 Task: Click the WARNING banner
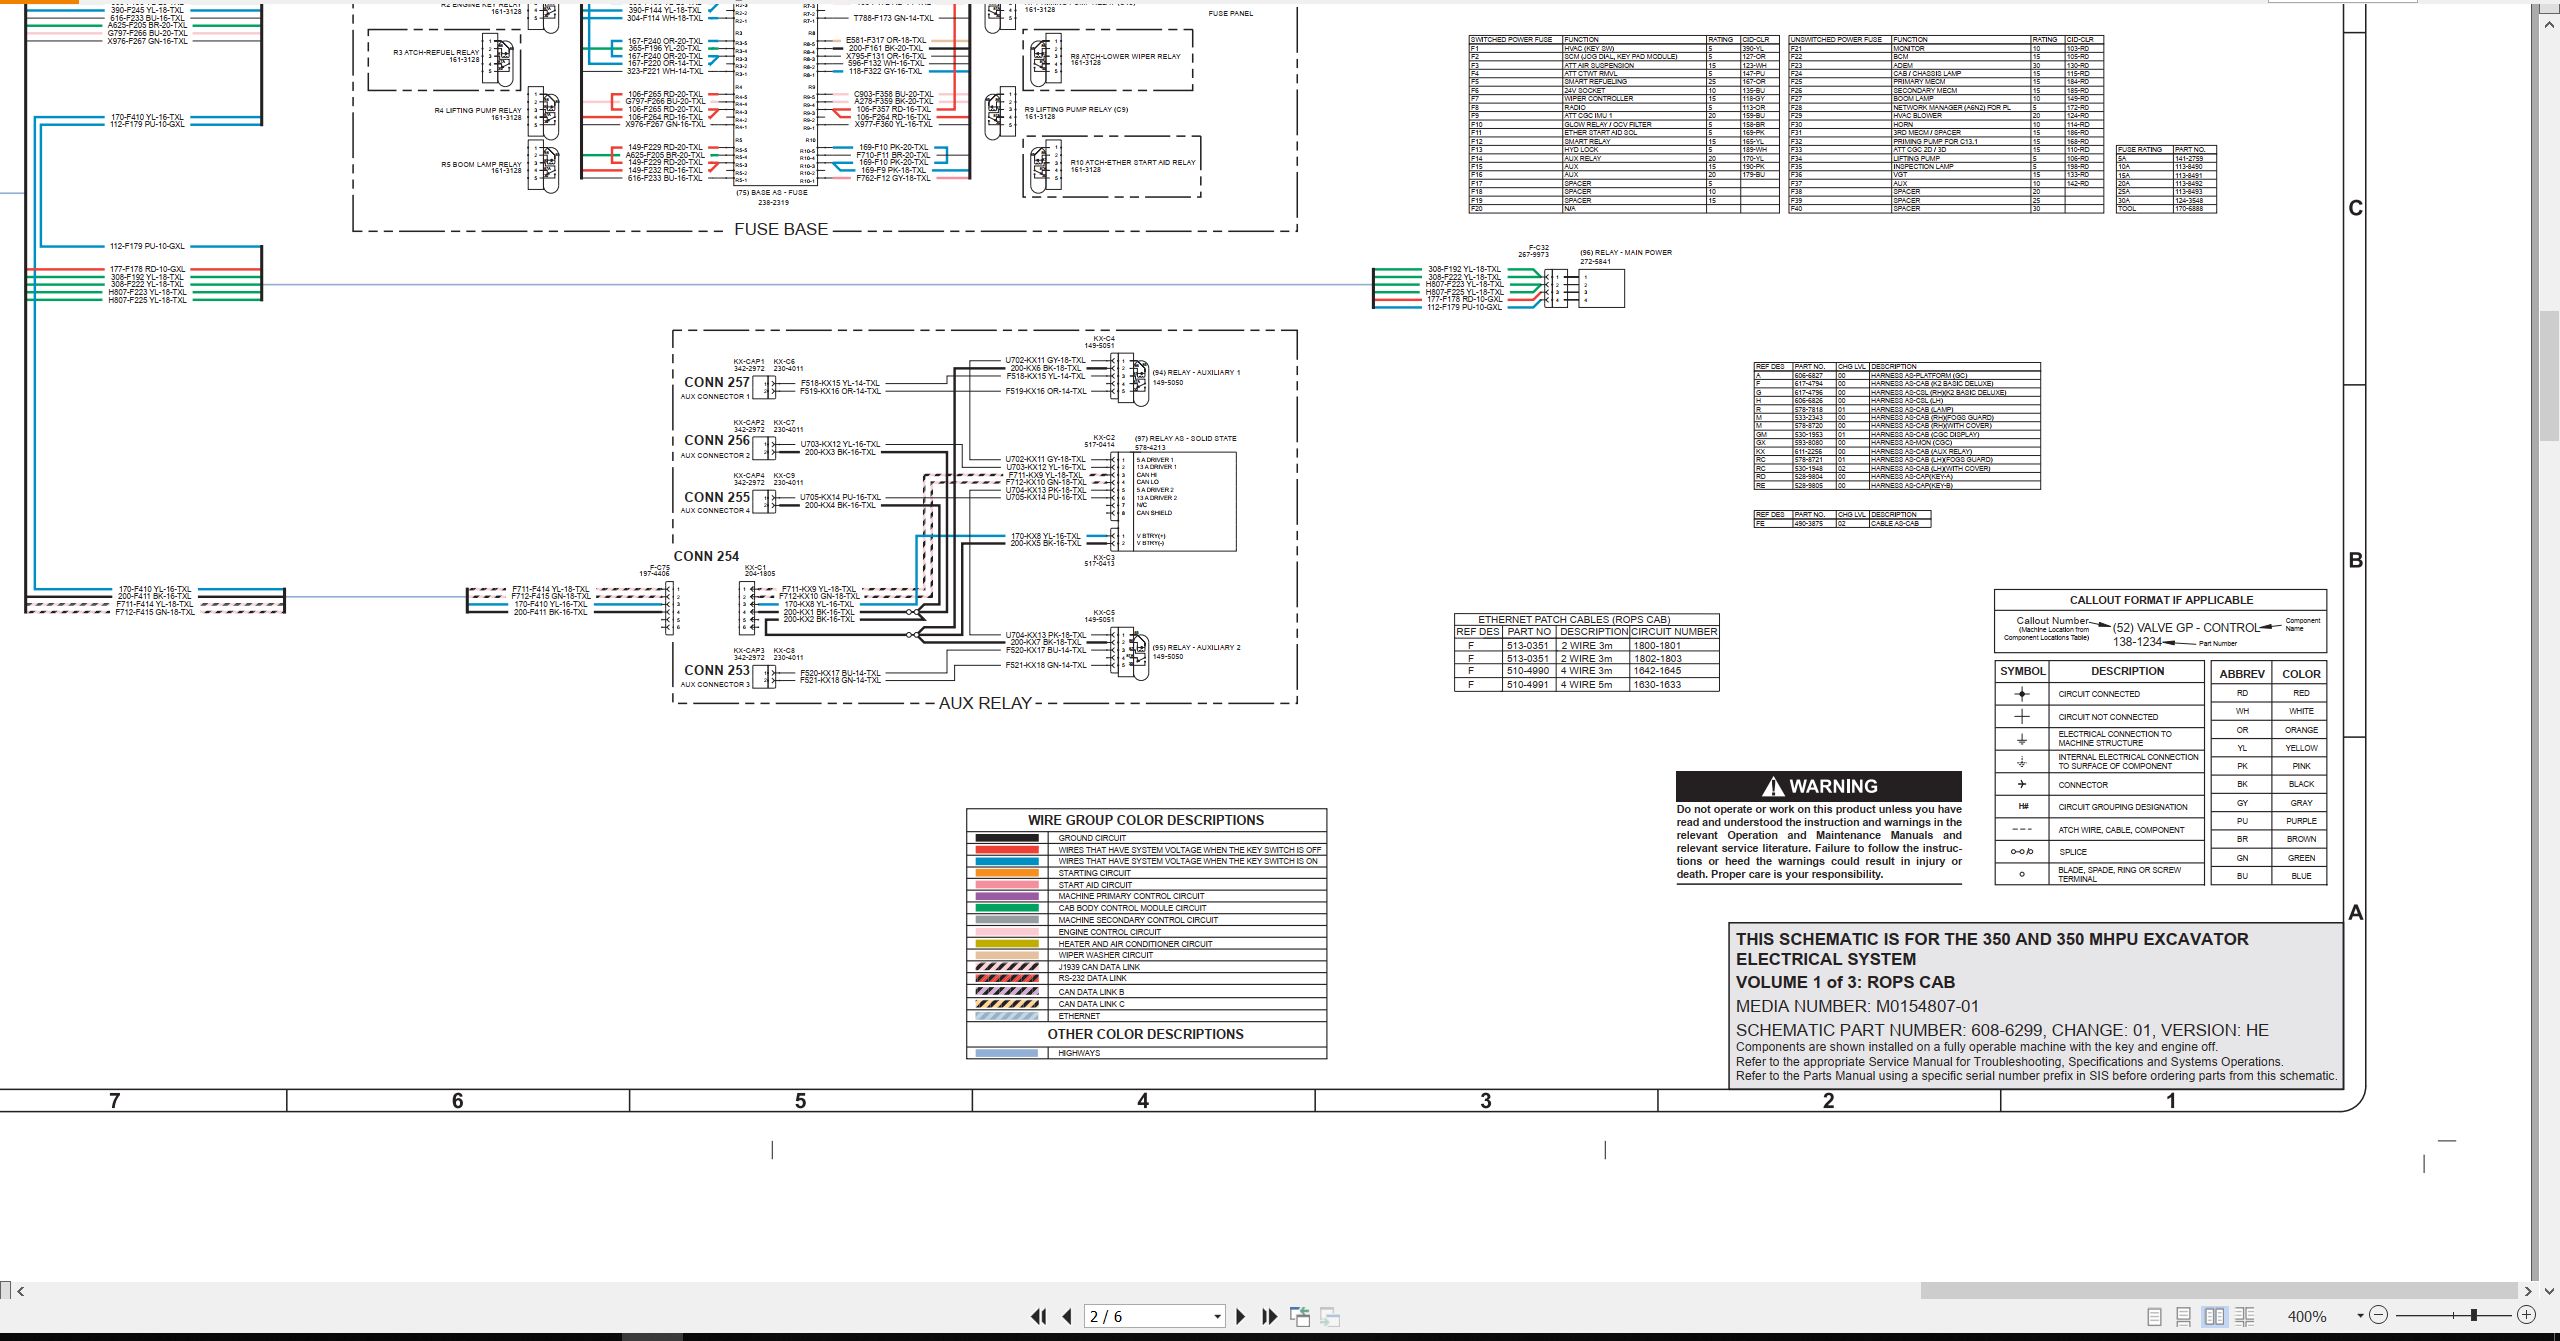(x=1819, y=786)
